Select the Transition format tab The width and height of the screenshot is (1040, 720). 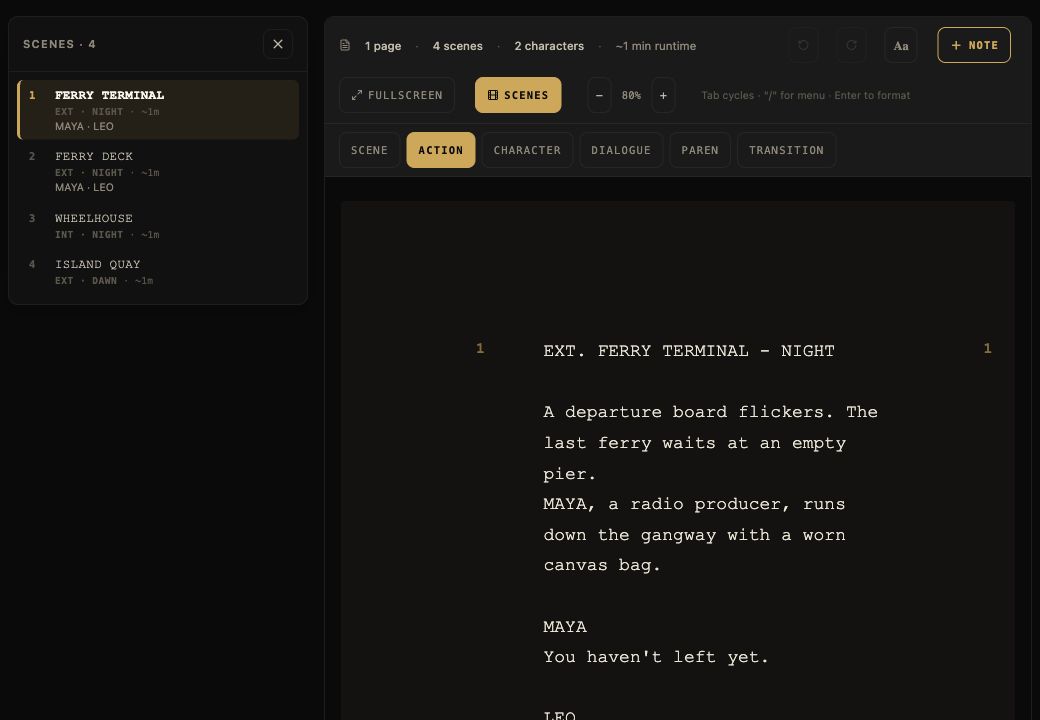(x=787, y=150)
